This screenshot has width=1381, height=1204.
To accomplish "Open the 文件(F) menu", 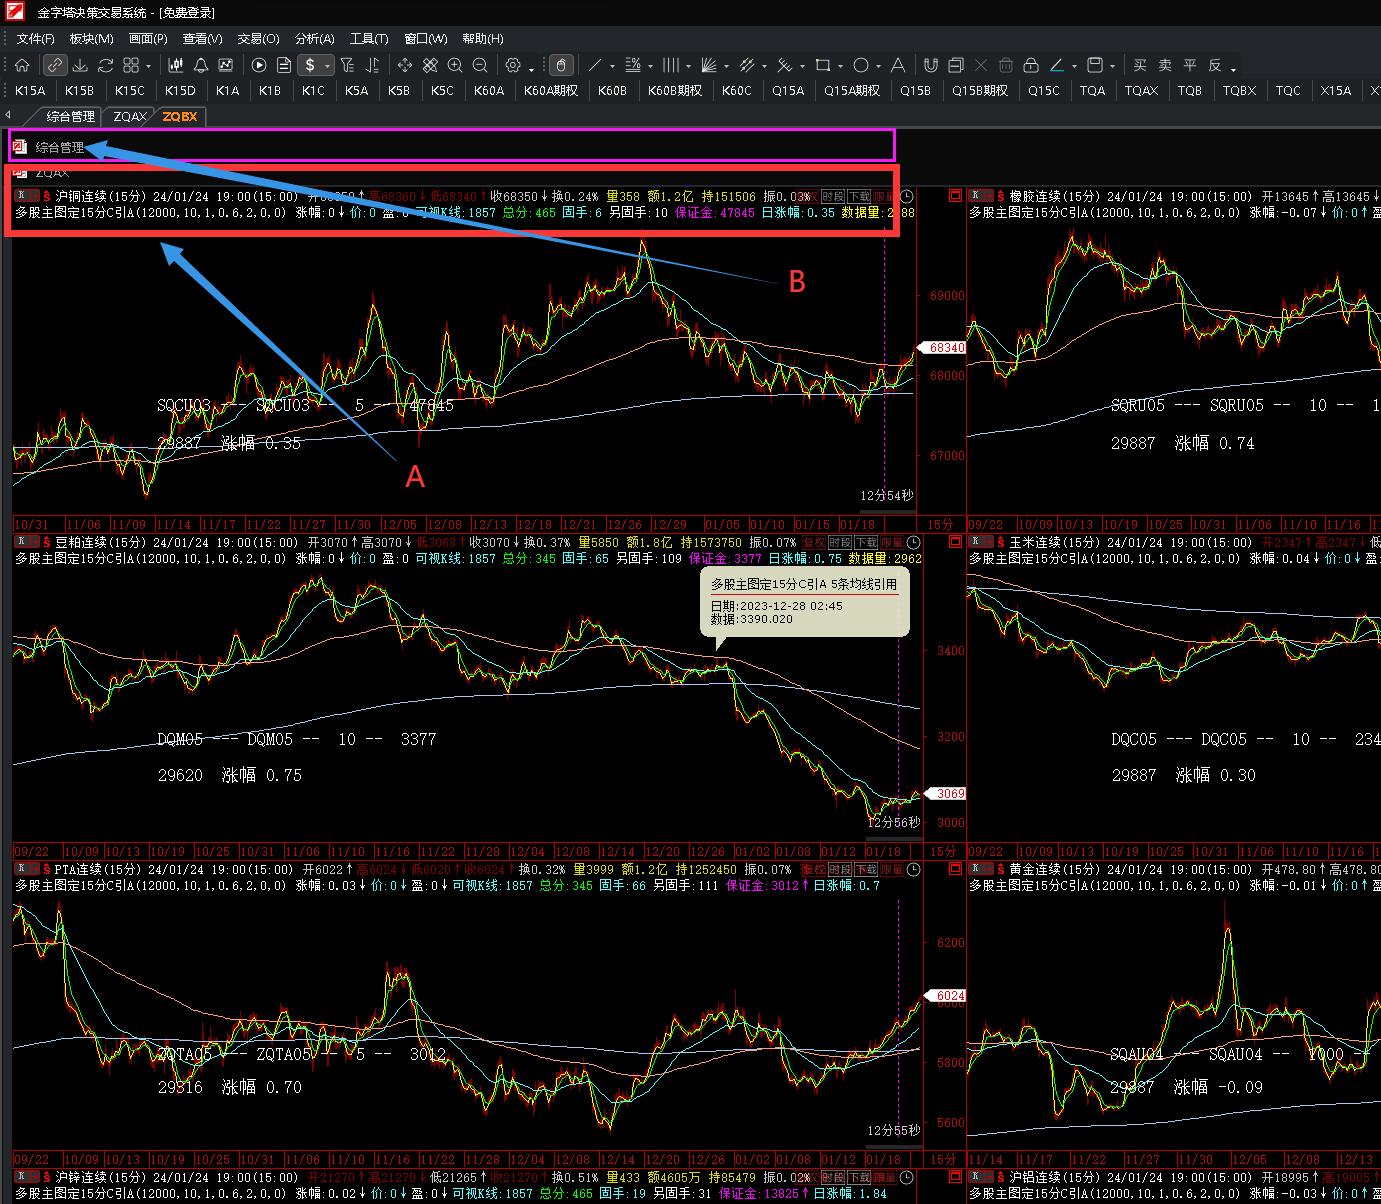I will click(x=35, y=38).
